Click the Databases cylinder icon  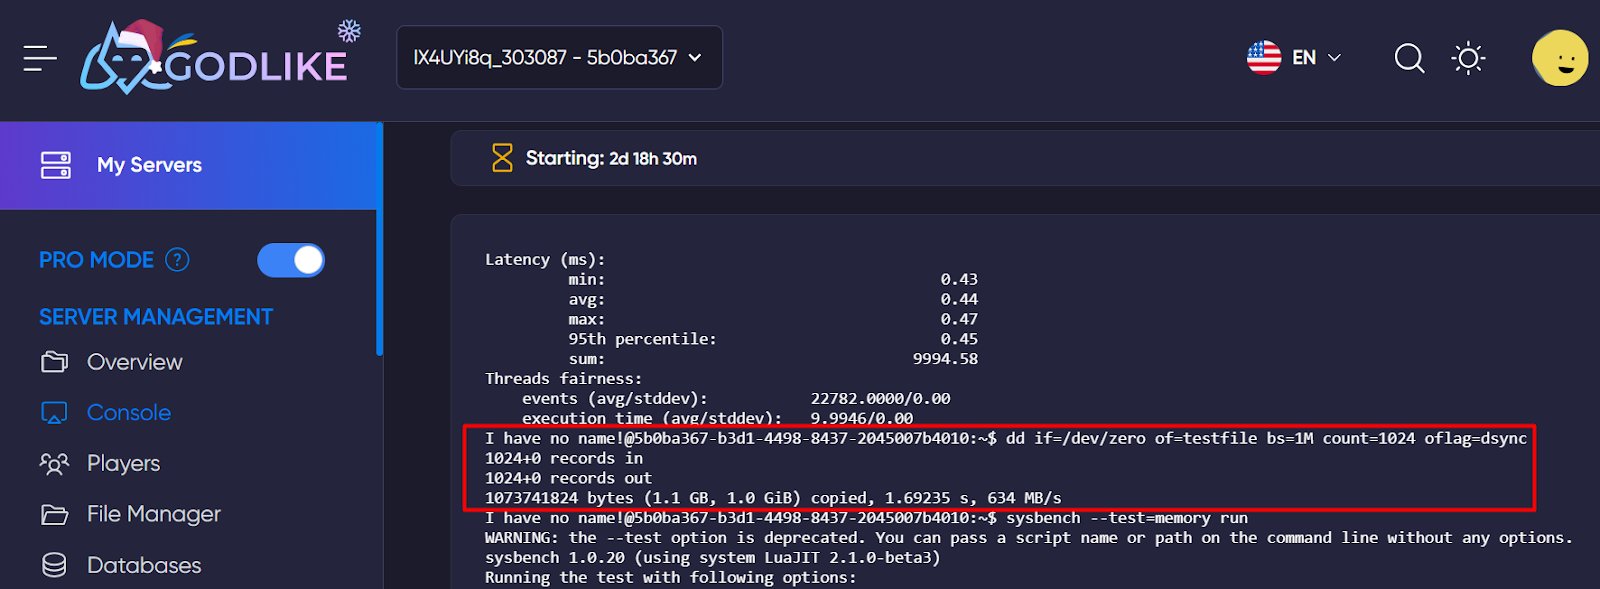pos(54,565)
